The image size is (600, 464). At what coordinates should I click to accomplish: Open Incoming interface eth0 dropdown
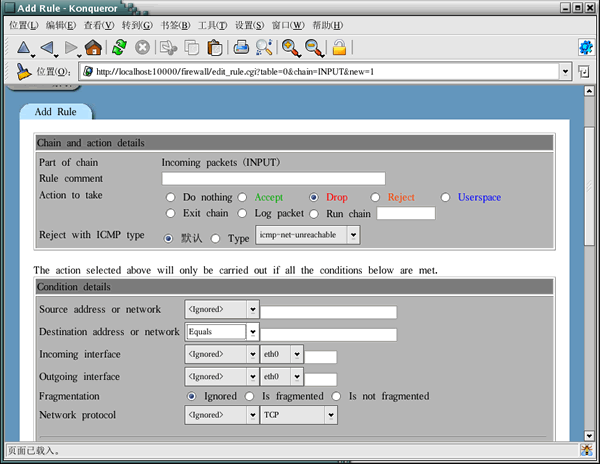pos(282,354)
